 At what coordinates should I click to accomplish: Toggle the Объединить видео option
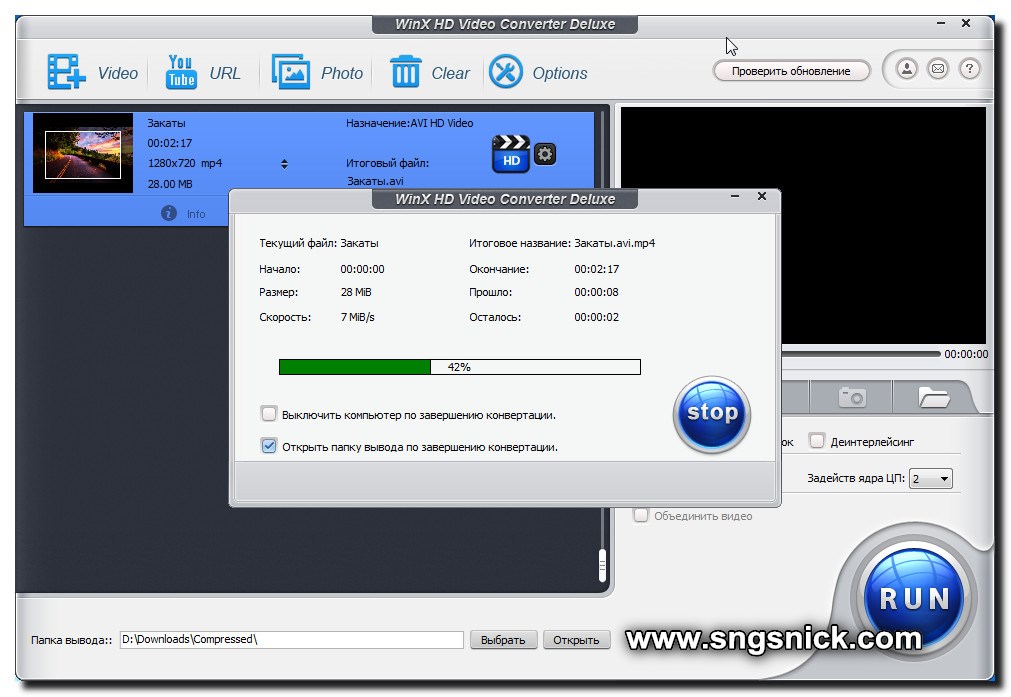tap(640, 515)
